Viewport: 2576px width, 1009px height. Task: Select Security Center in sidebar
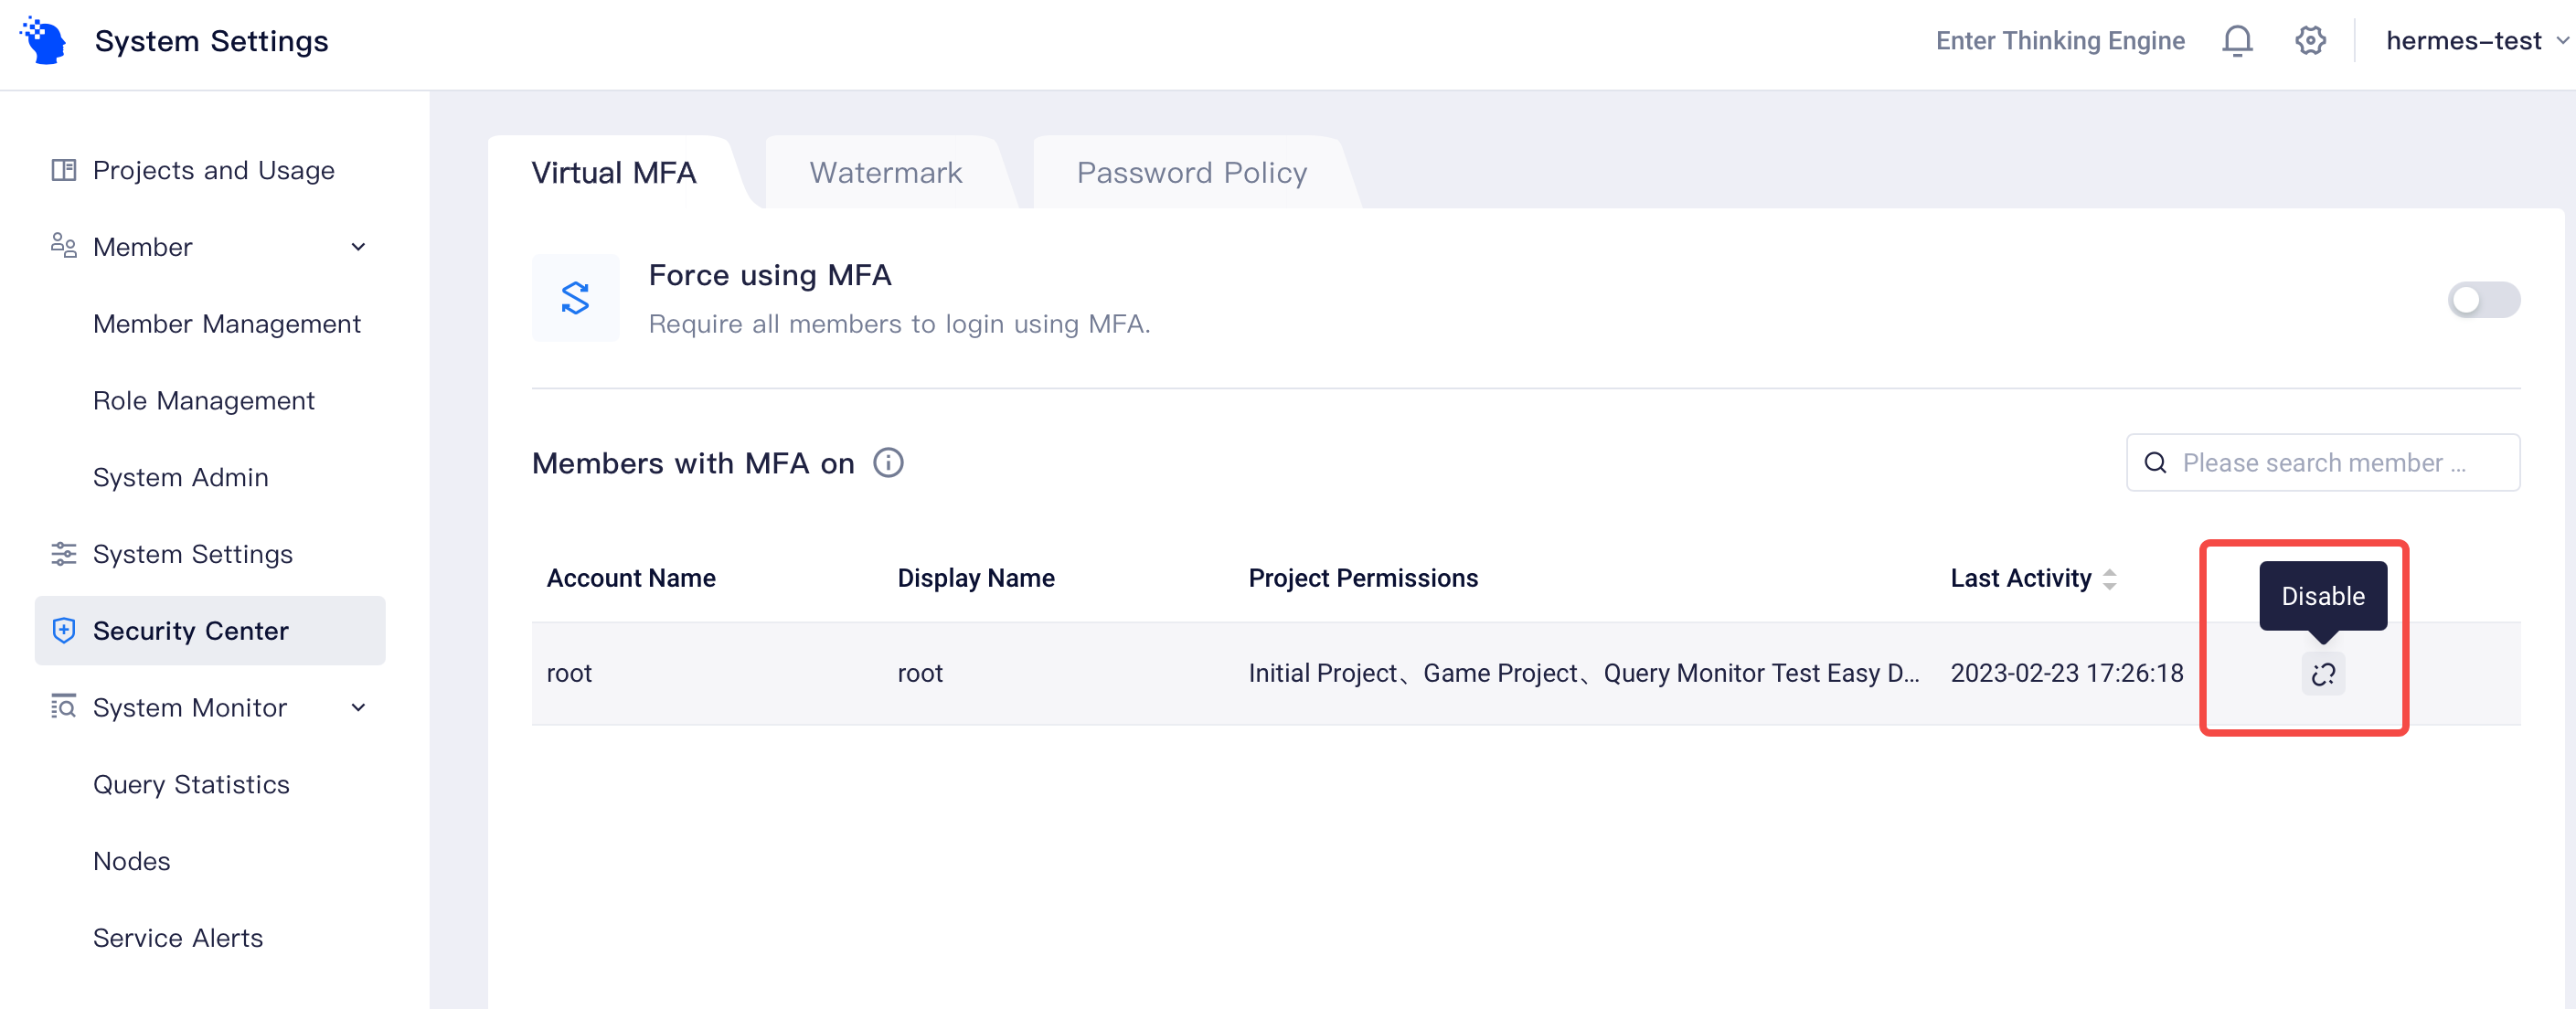[210, 631]
